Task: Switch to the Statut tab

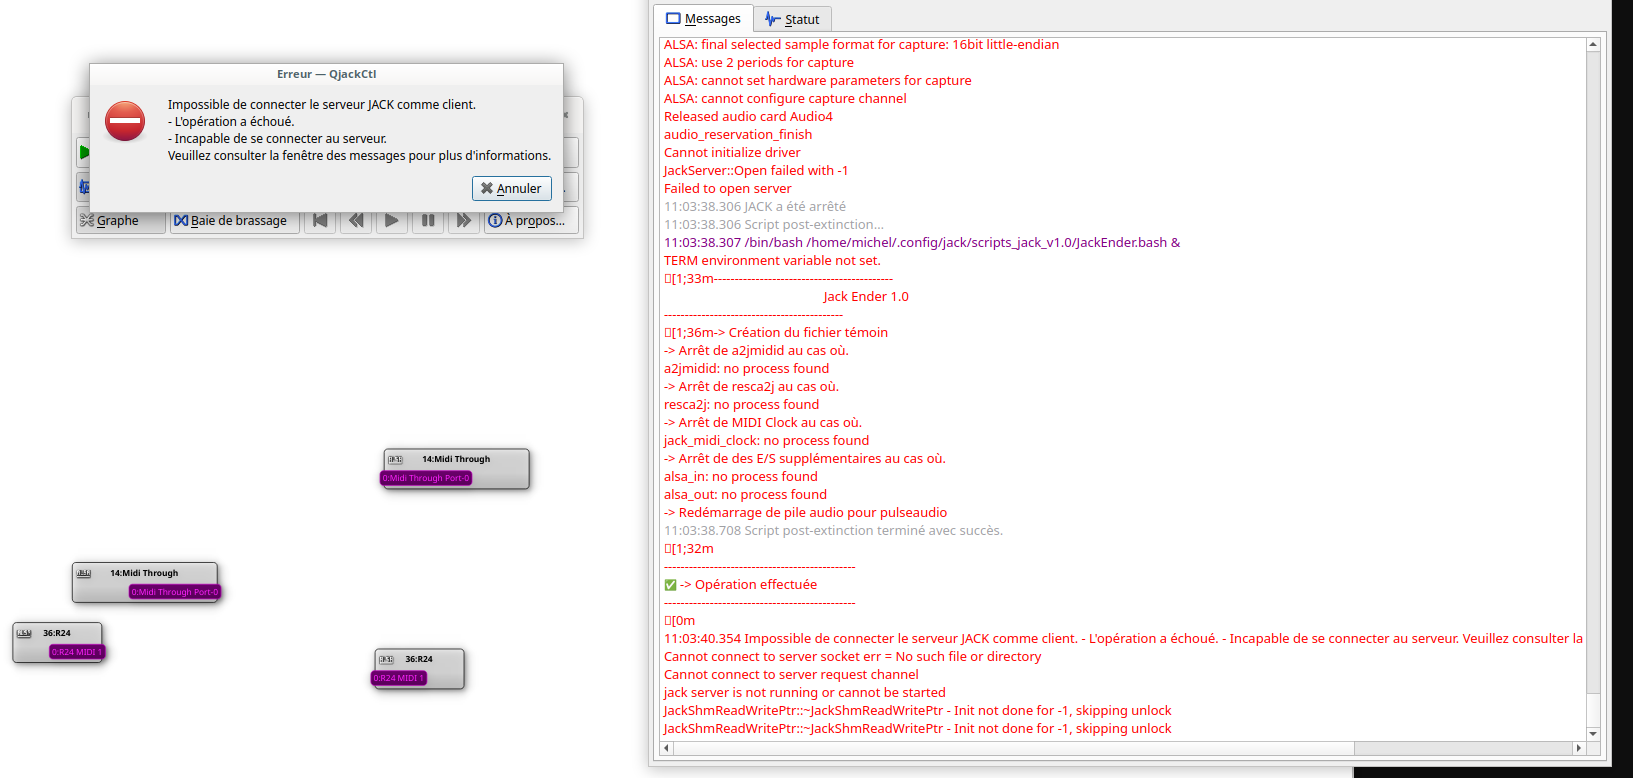Action: tap(792, 19)
